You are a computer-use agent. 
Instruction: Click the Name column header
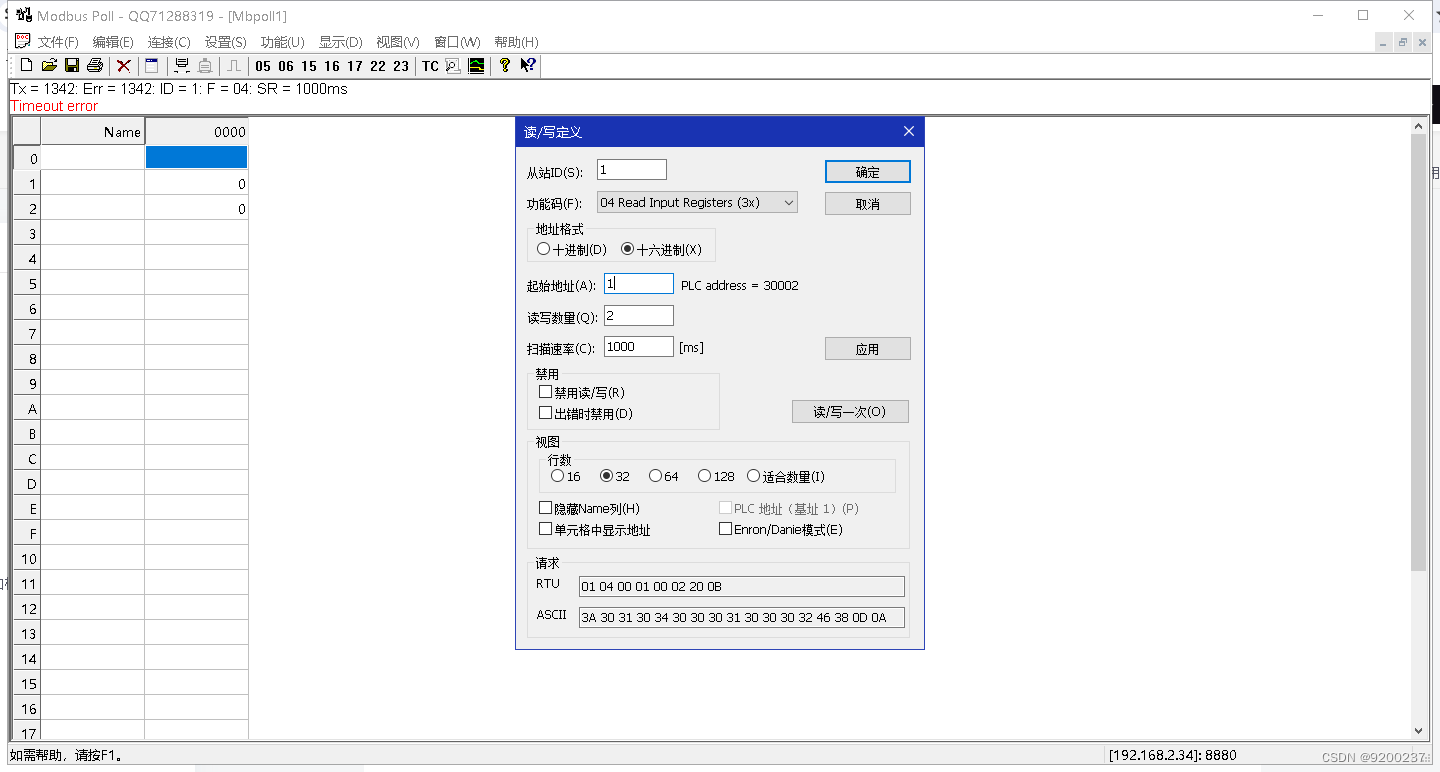point(93,131)
